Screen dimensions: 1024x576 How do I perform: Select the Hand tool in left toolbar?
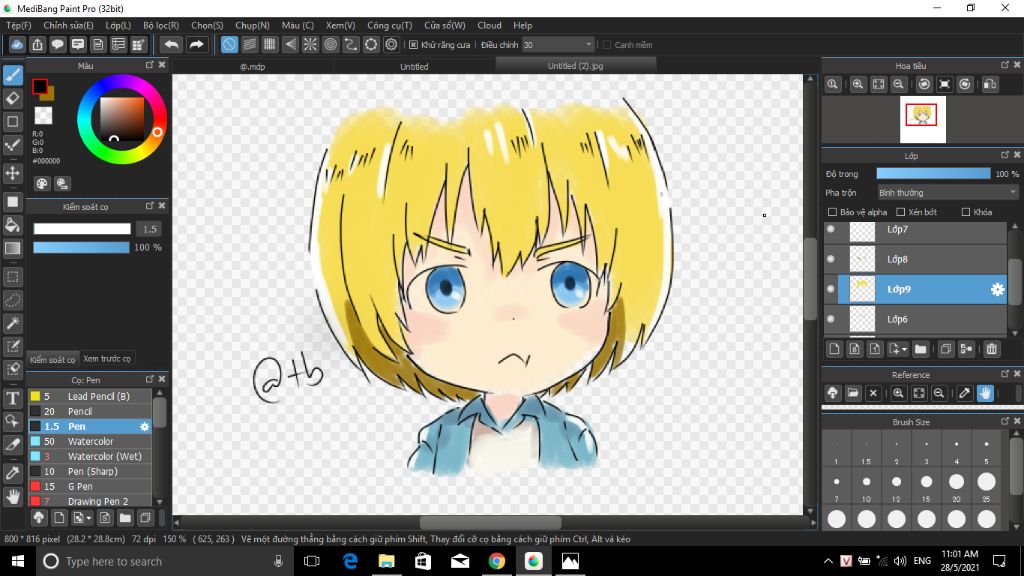click(x=12, y=497)
